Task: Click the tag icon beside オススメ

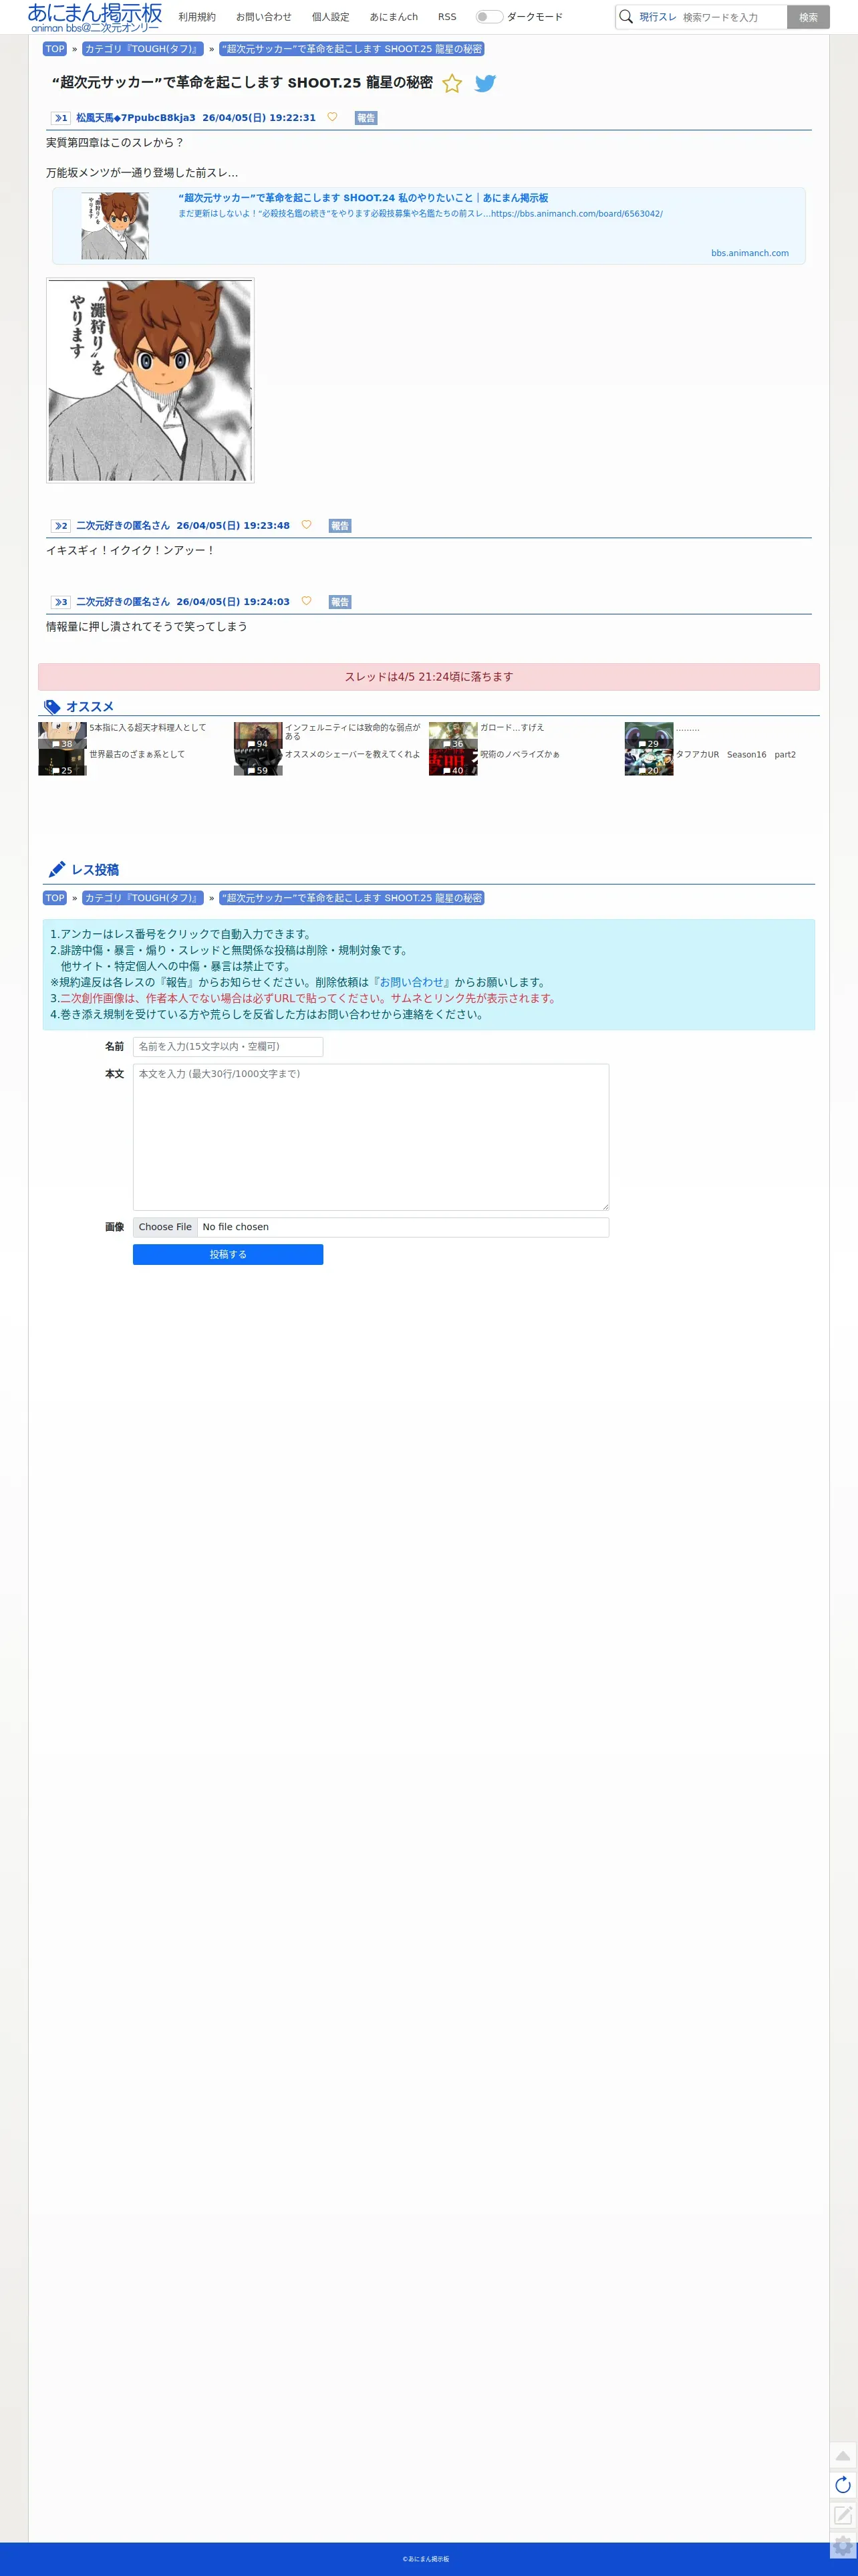Action: pyautogui.click(x=53, y=707)
